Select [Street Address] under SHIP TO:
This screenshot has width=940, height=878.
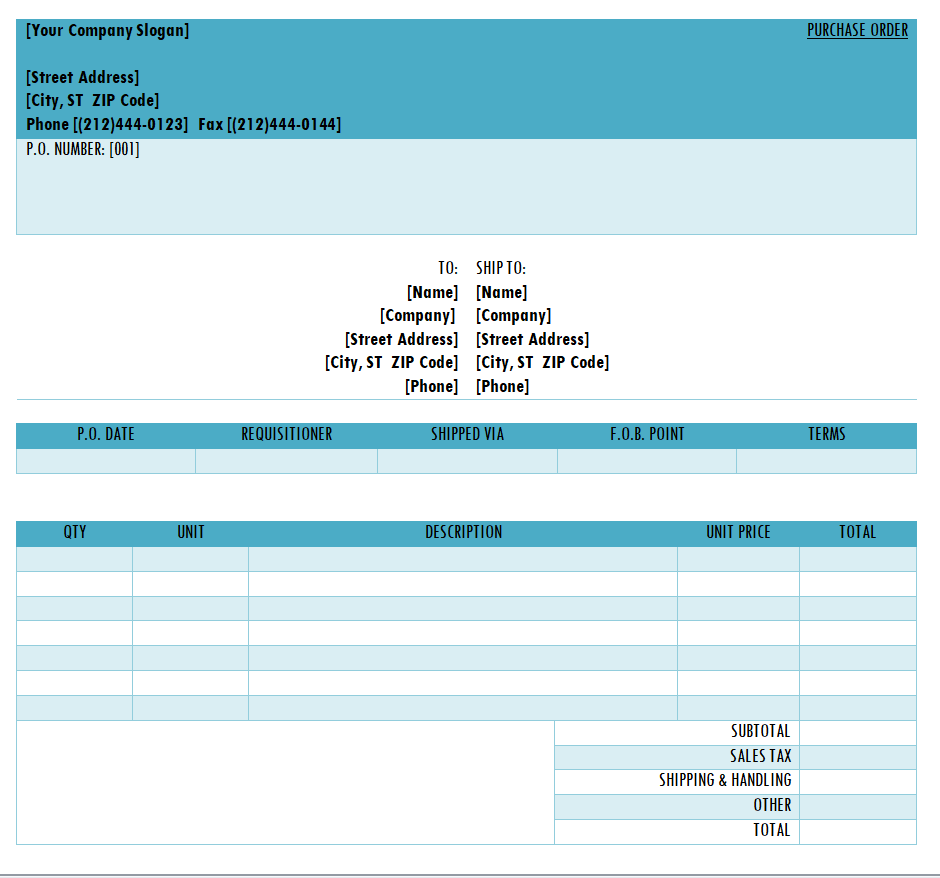[x=533, y=339]
